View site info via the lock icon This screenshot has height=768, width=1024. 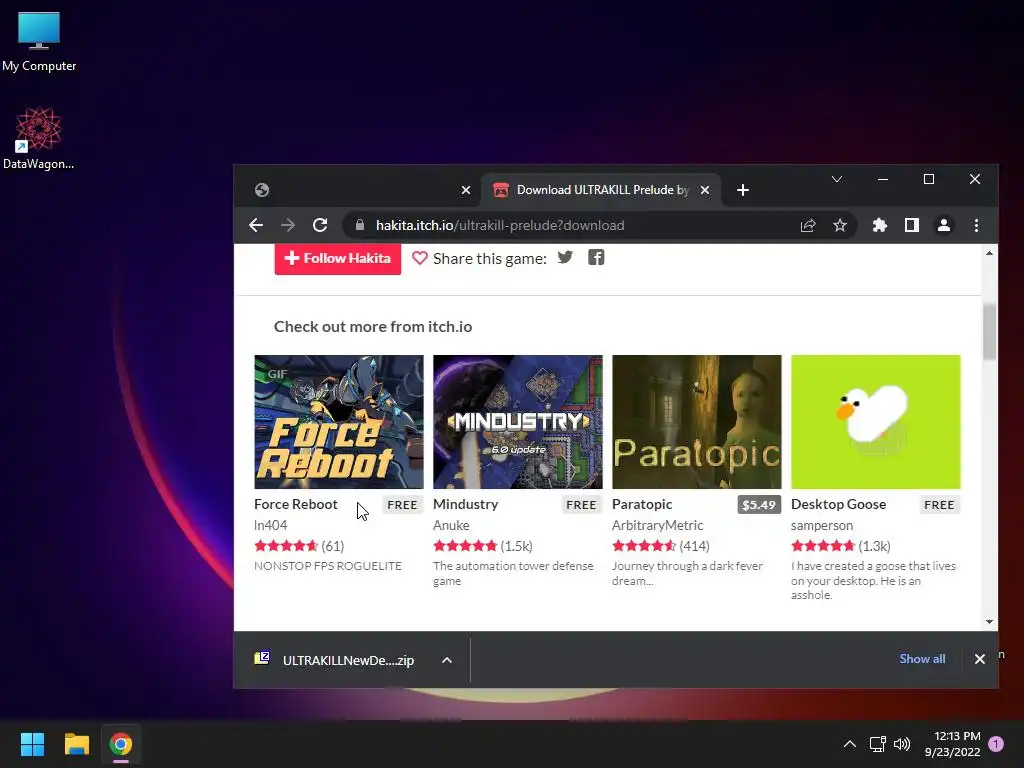tap(359, 225)
